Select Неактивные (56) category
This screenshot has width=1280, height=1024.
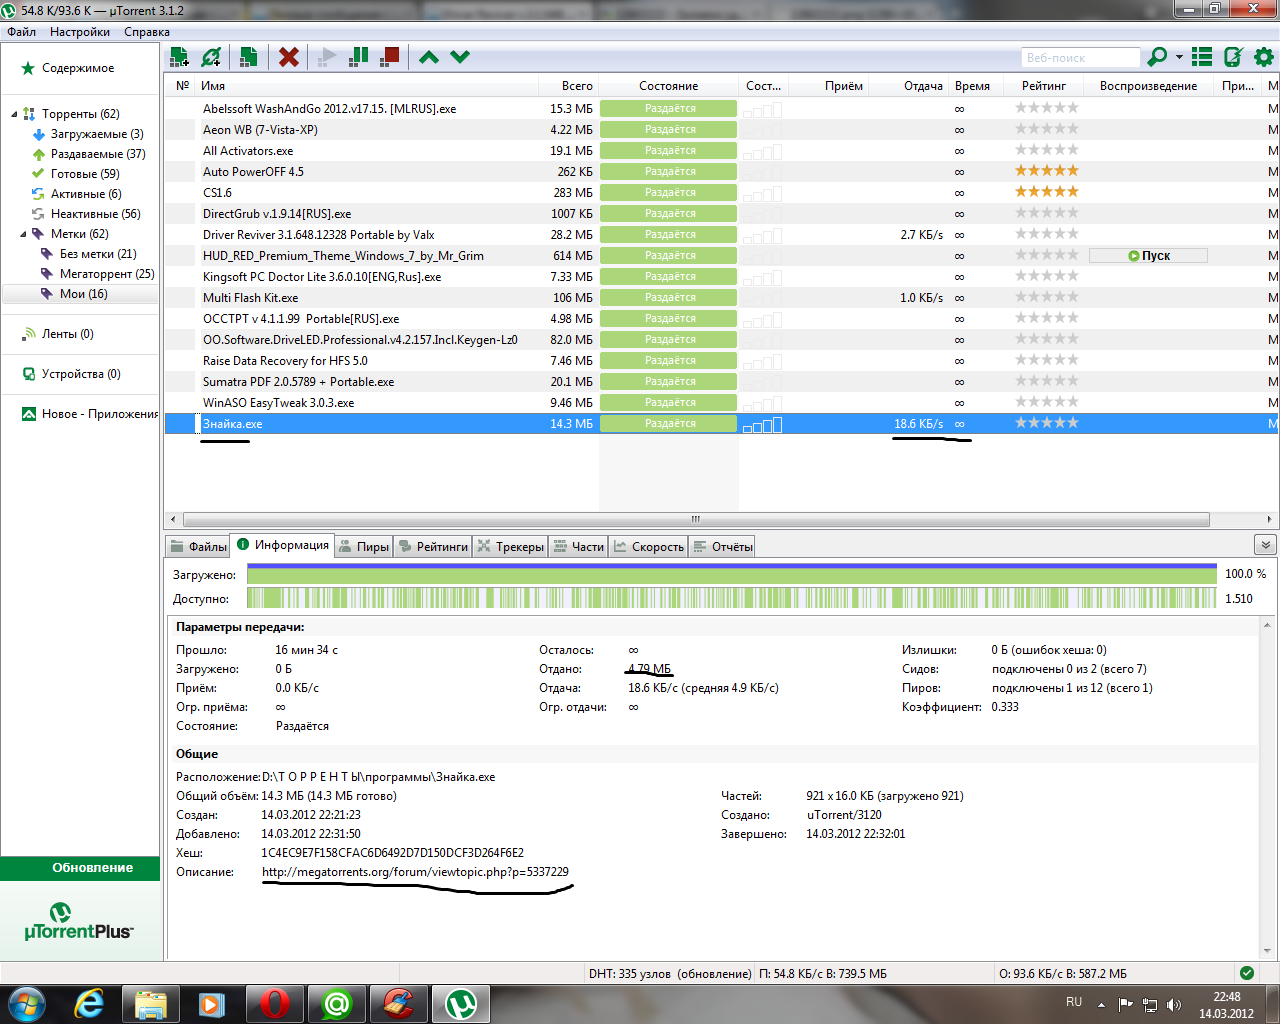tap(95, 214)
